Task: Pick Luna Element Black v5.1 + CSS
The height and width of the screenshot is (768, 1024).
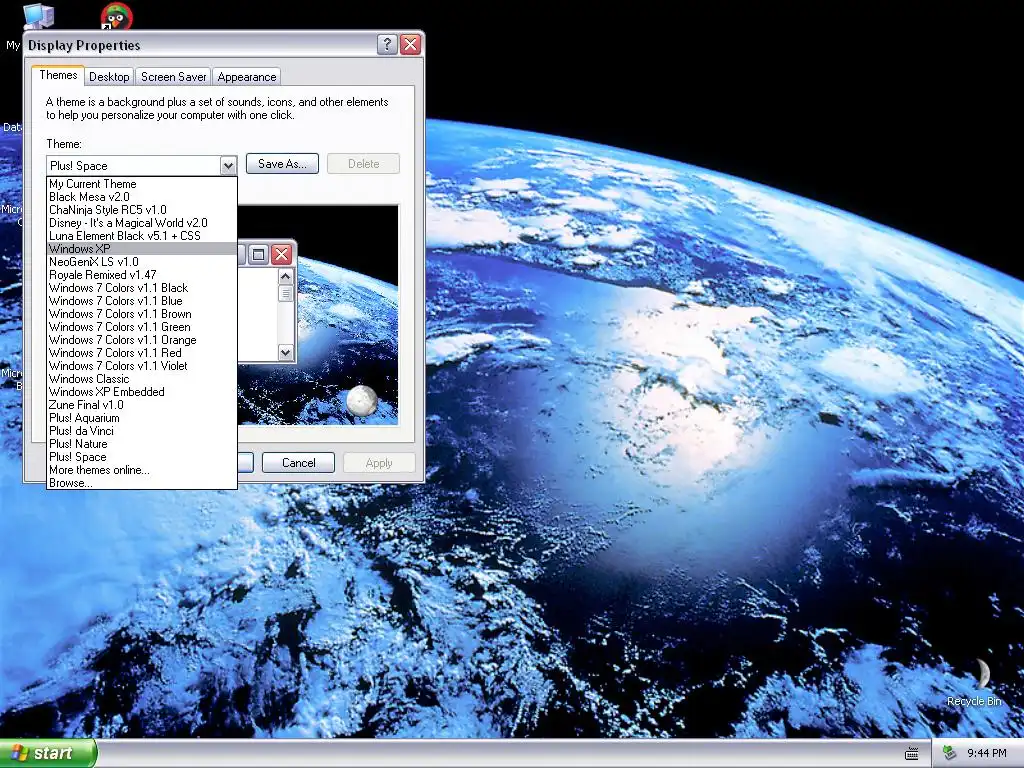Action: (142, 236)
